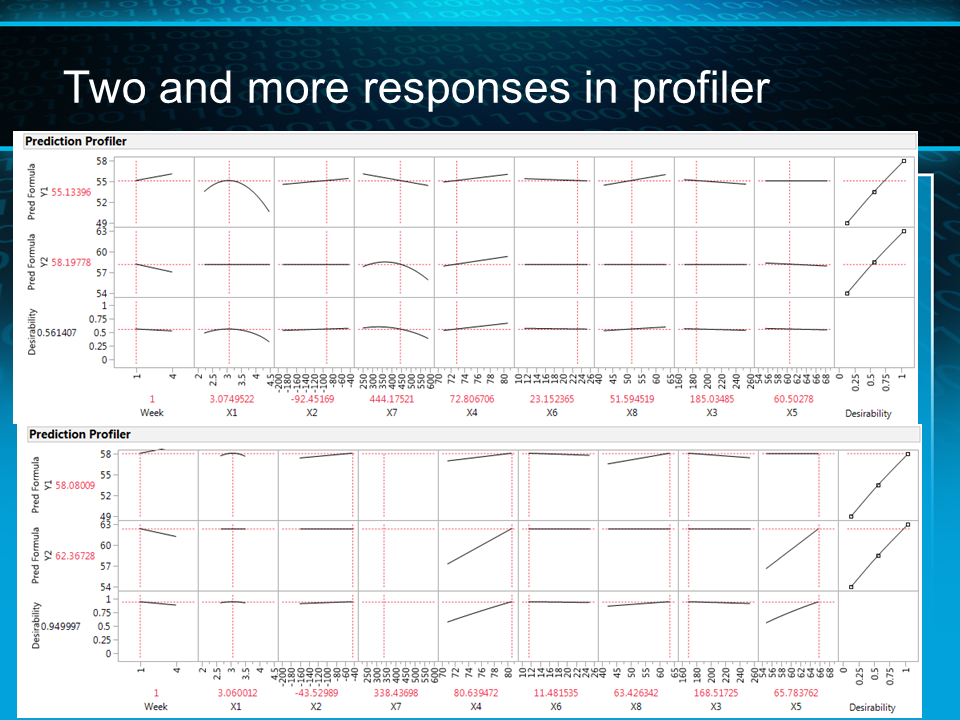Click the Y2 predicted value 62.36728
Viewport: 960px width, 720px height.
[x=75, y=556]
